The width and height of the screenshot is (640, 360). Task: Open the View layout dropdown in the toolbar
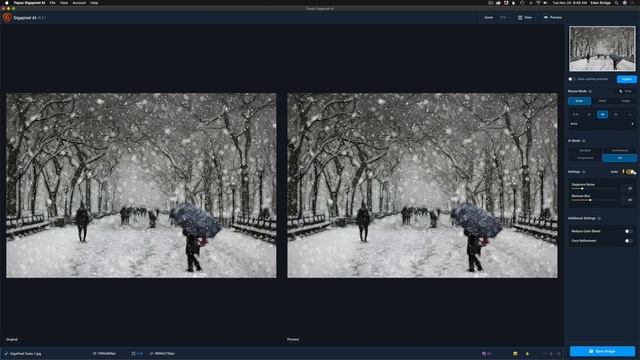tap(526, 18)
